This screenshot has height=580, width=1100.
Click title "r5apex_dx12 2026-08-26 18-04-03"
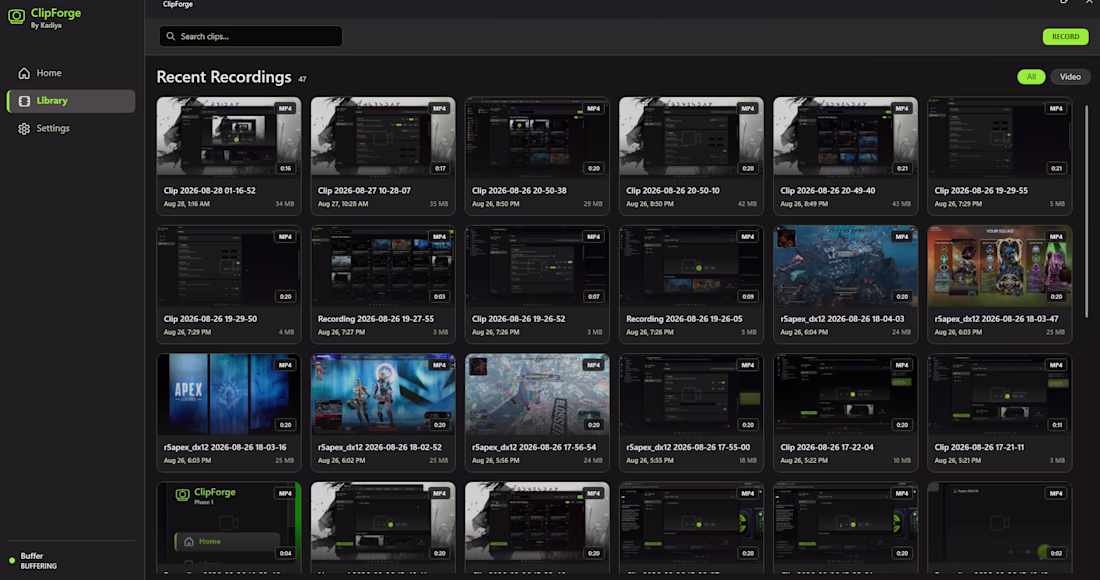843,319
